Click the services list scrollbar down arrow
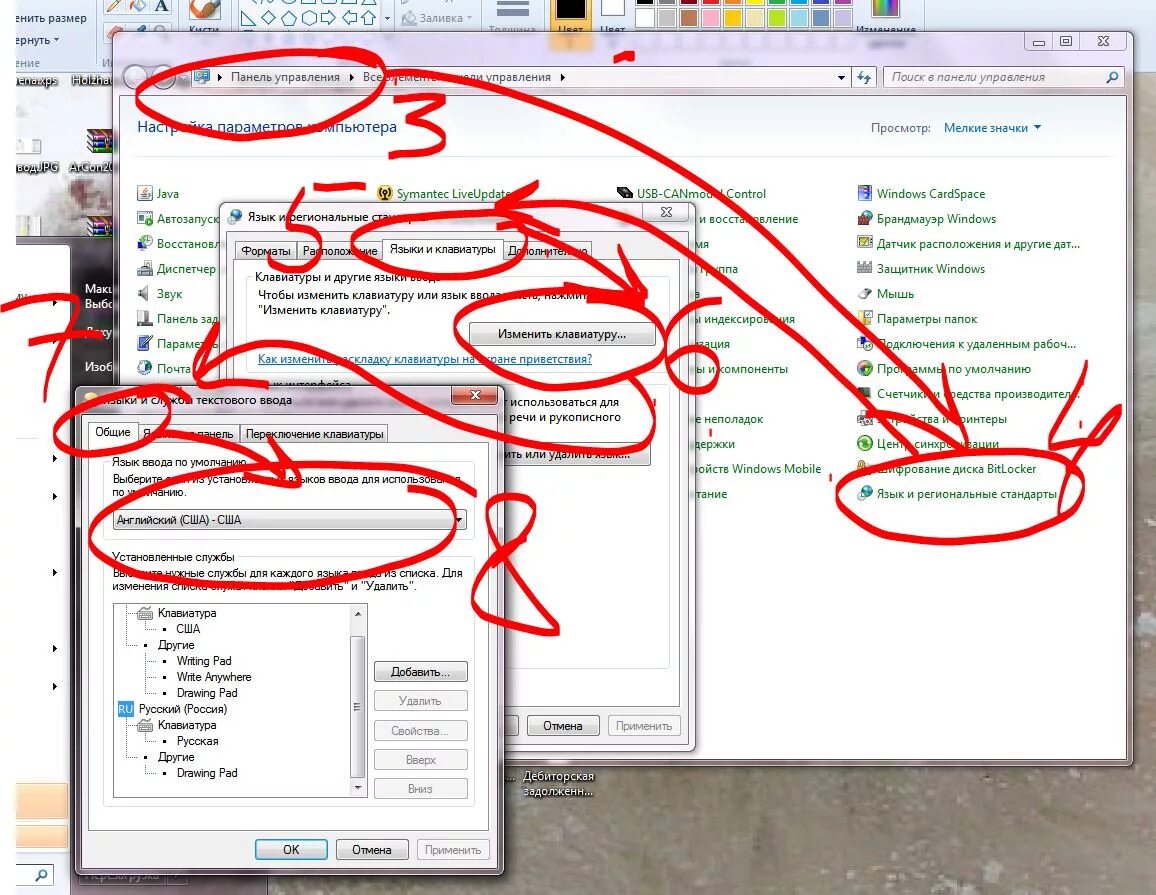 pos(358,788)
